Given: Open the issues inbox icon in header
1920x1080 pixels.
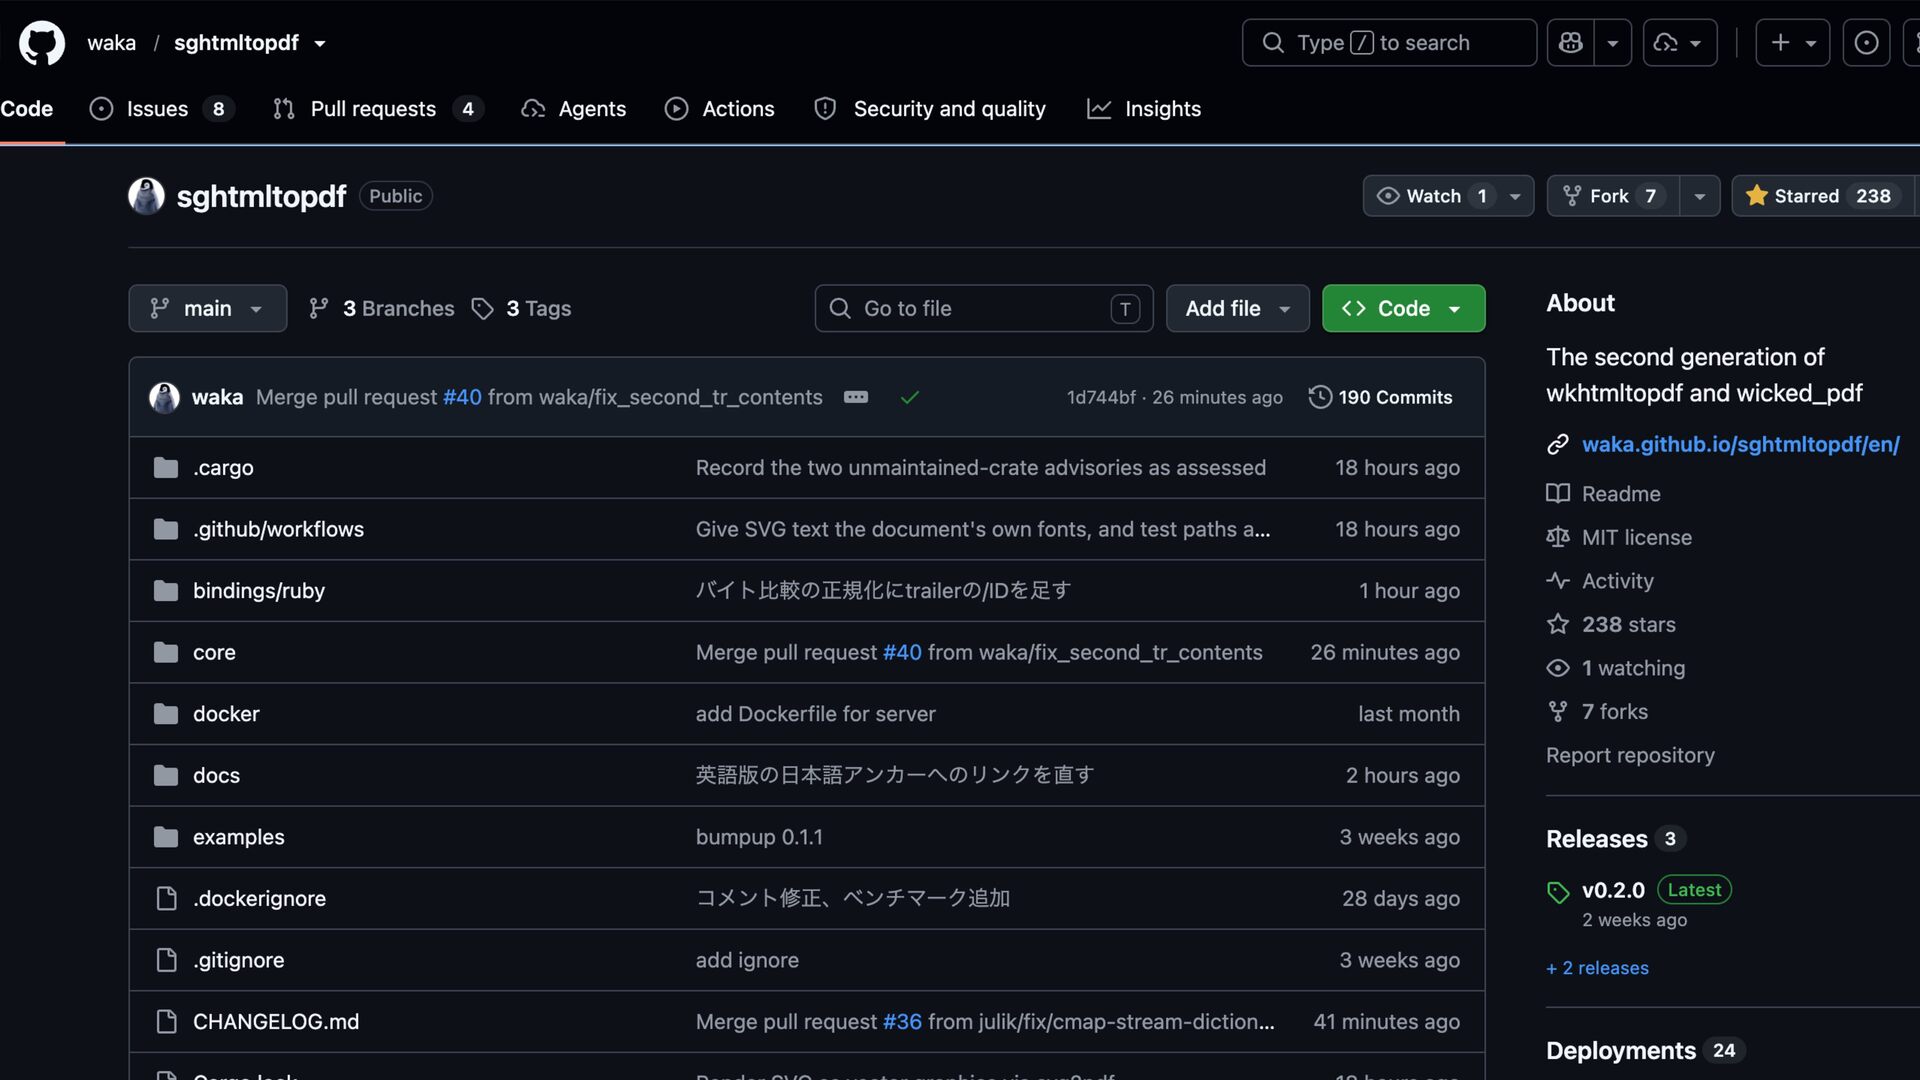Looking at the screenshot, I should [1866, 43].
